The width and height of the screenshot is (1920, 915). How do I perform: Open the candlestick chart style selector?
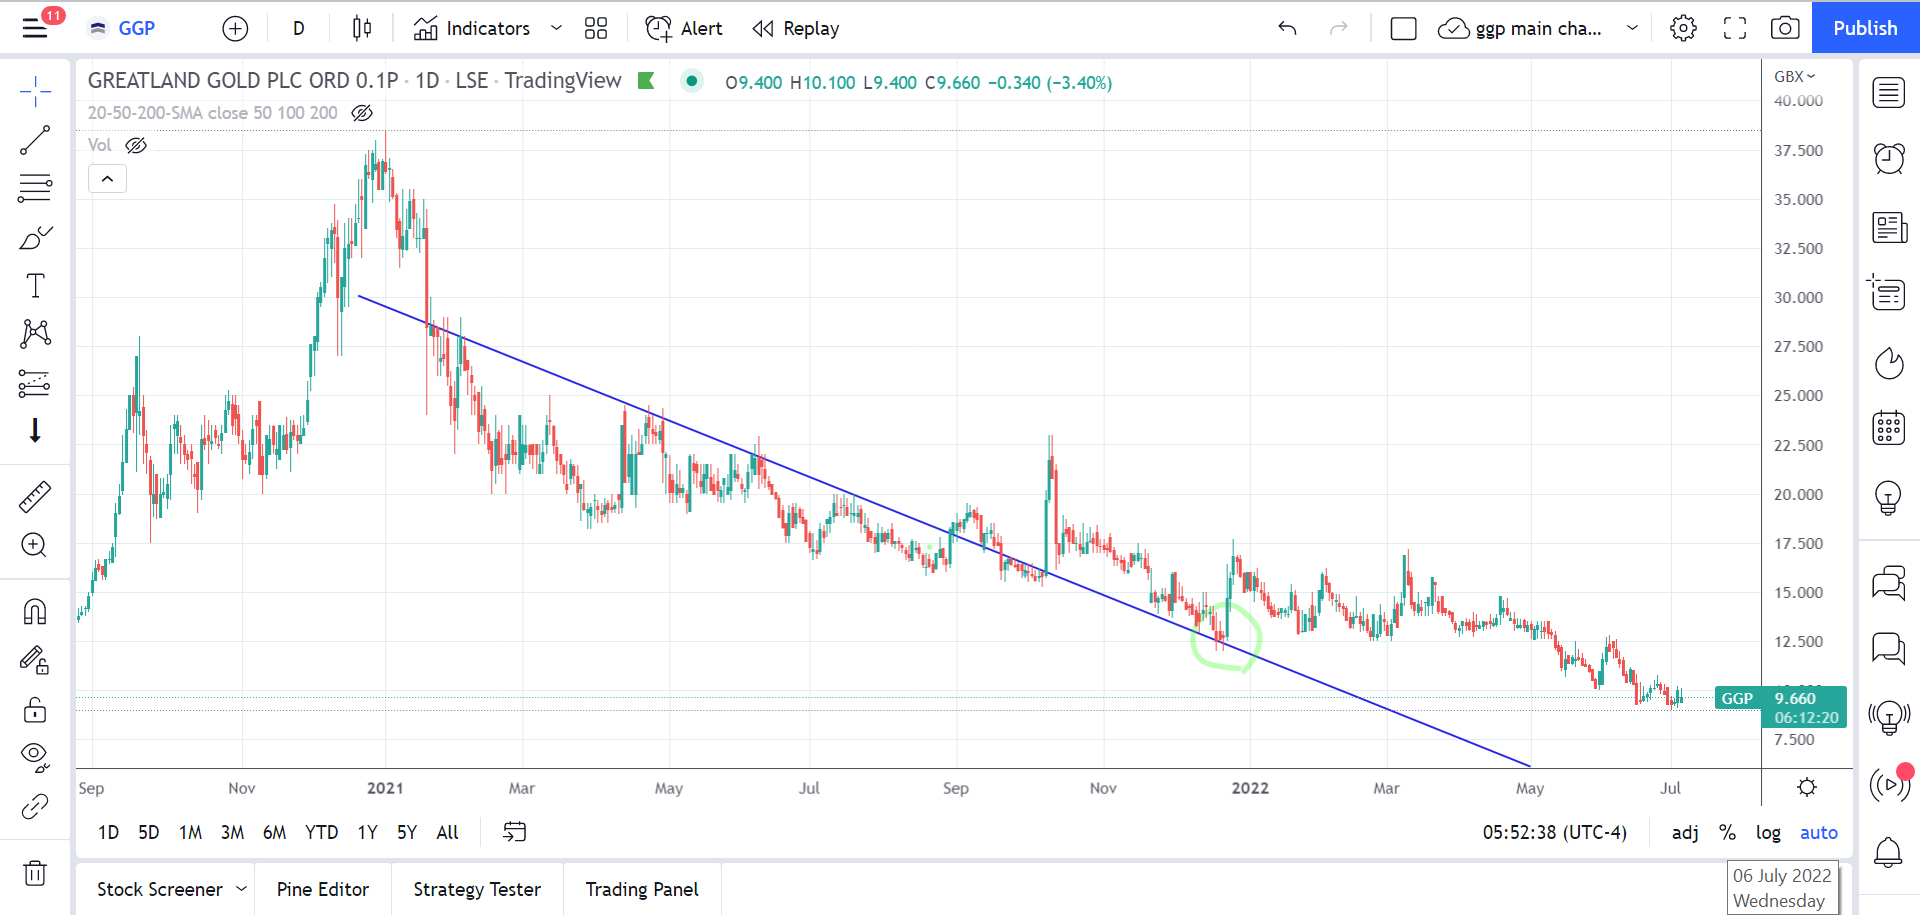click(x=362, y=29)
